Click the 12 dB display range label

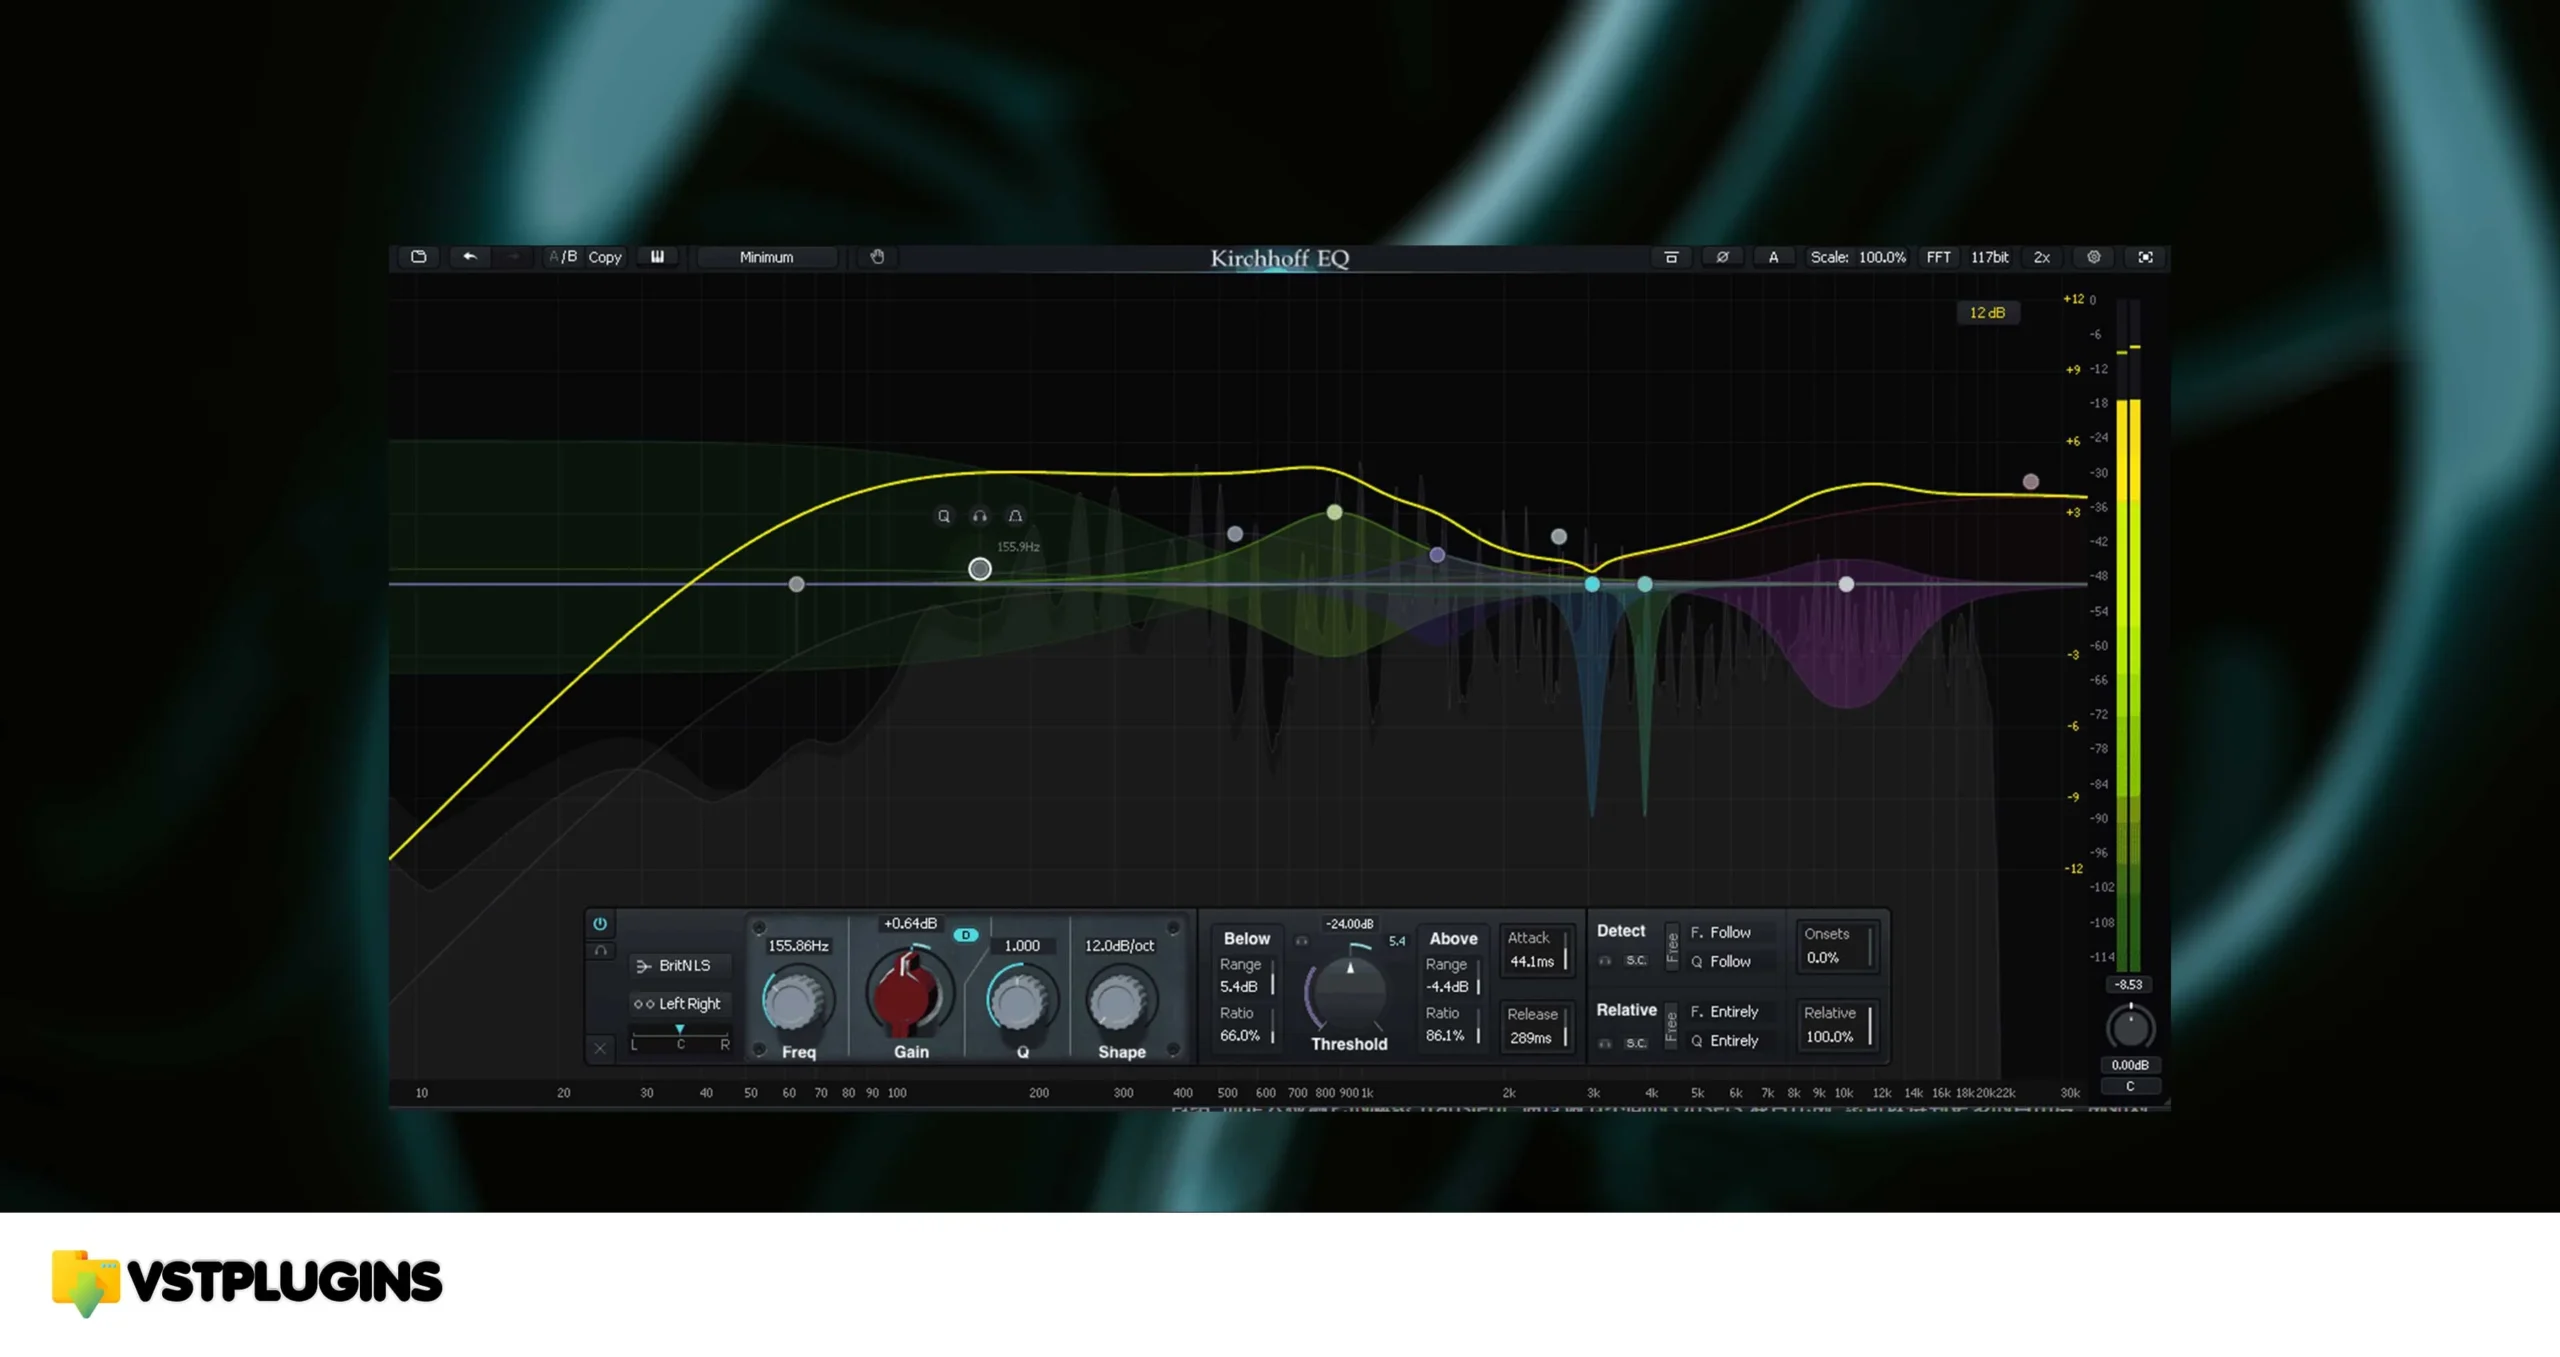click(1987, 313)
